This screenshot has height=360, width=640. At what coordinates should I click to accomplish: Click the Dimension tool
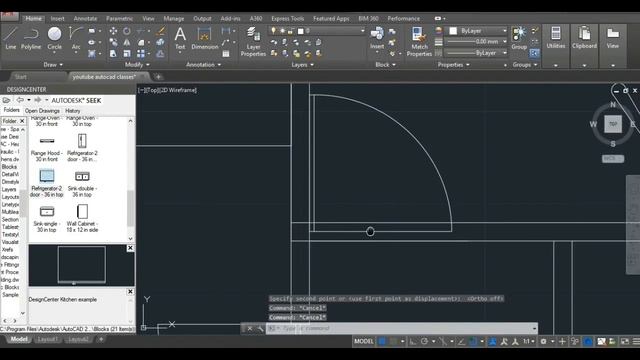coord(204,38)
